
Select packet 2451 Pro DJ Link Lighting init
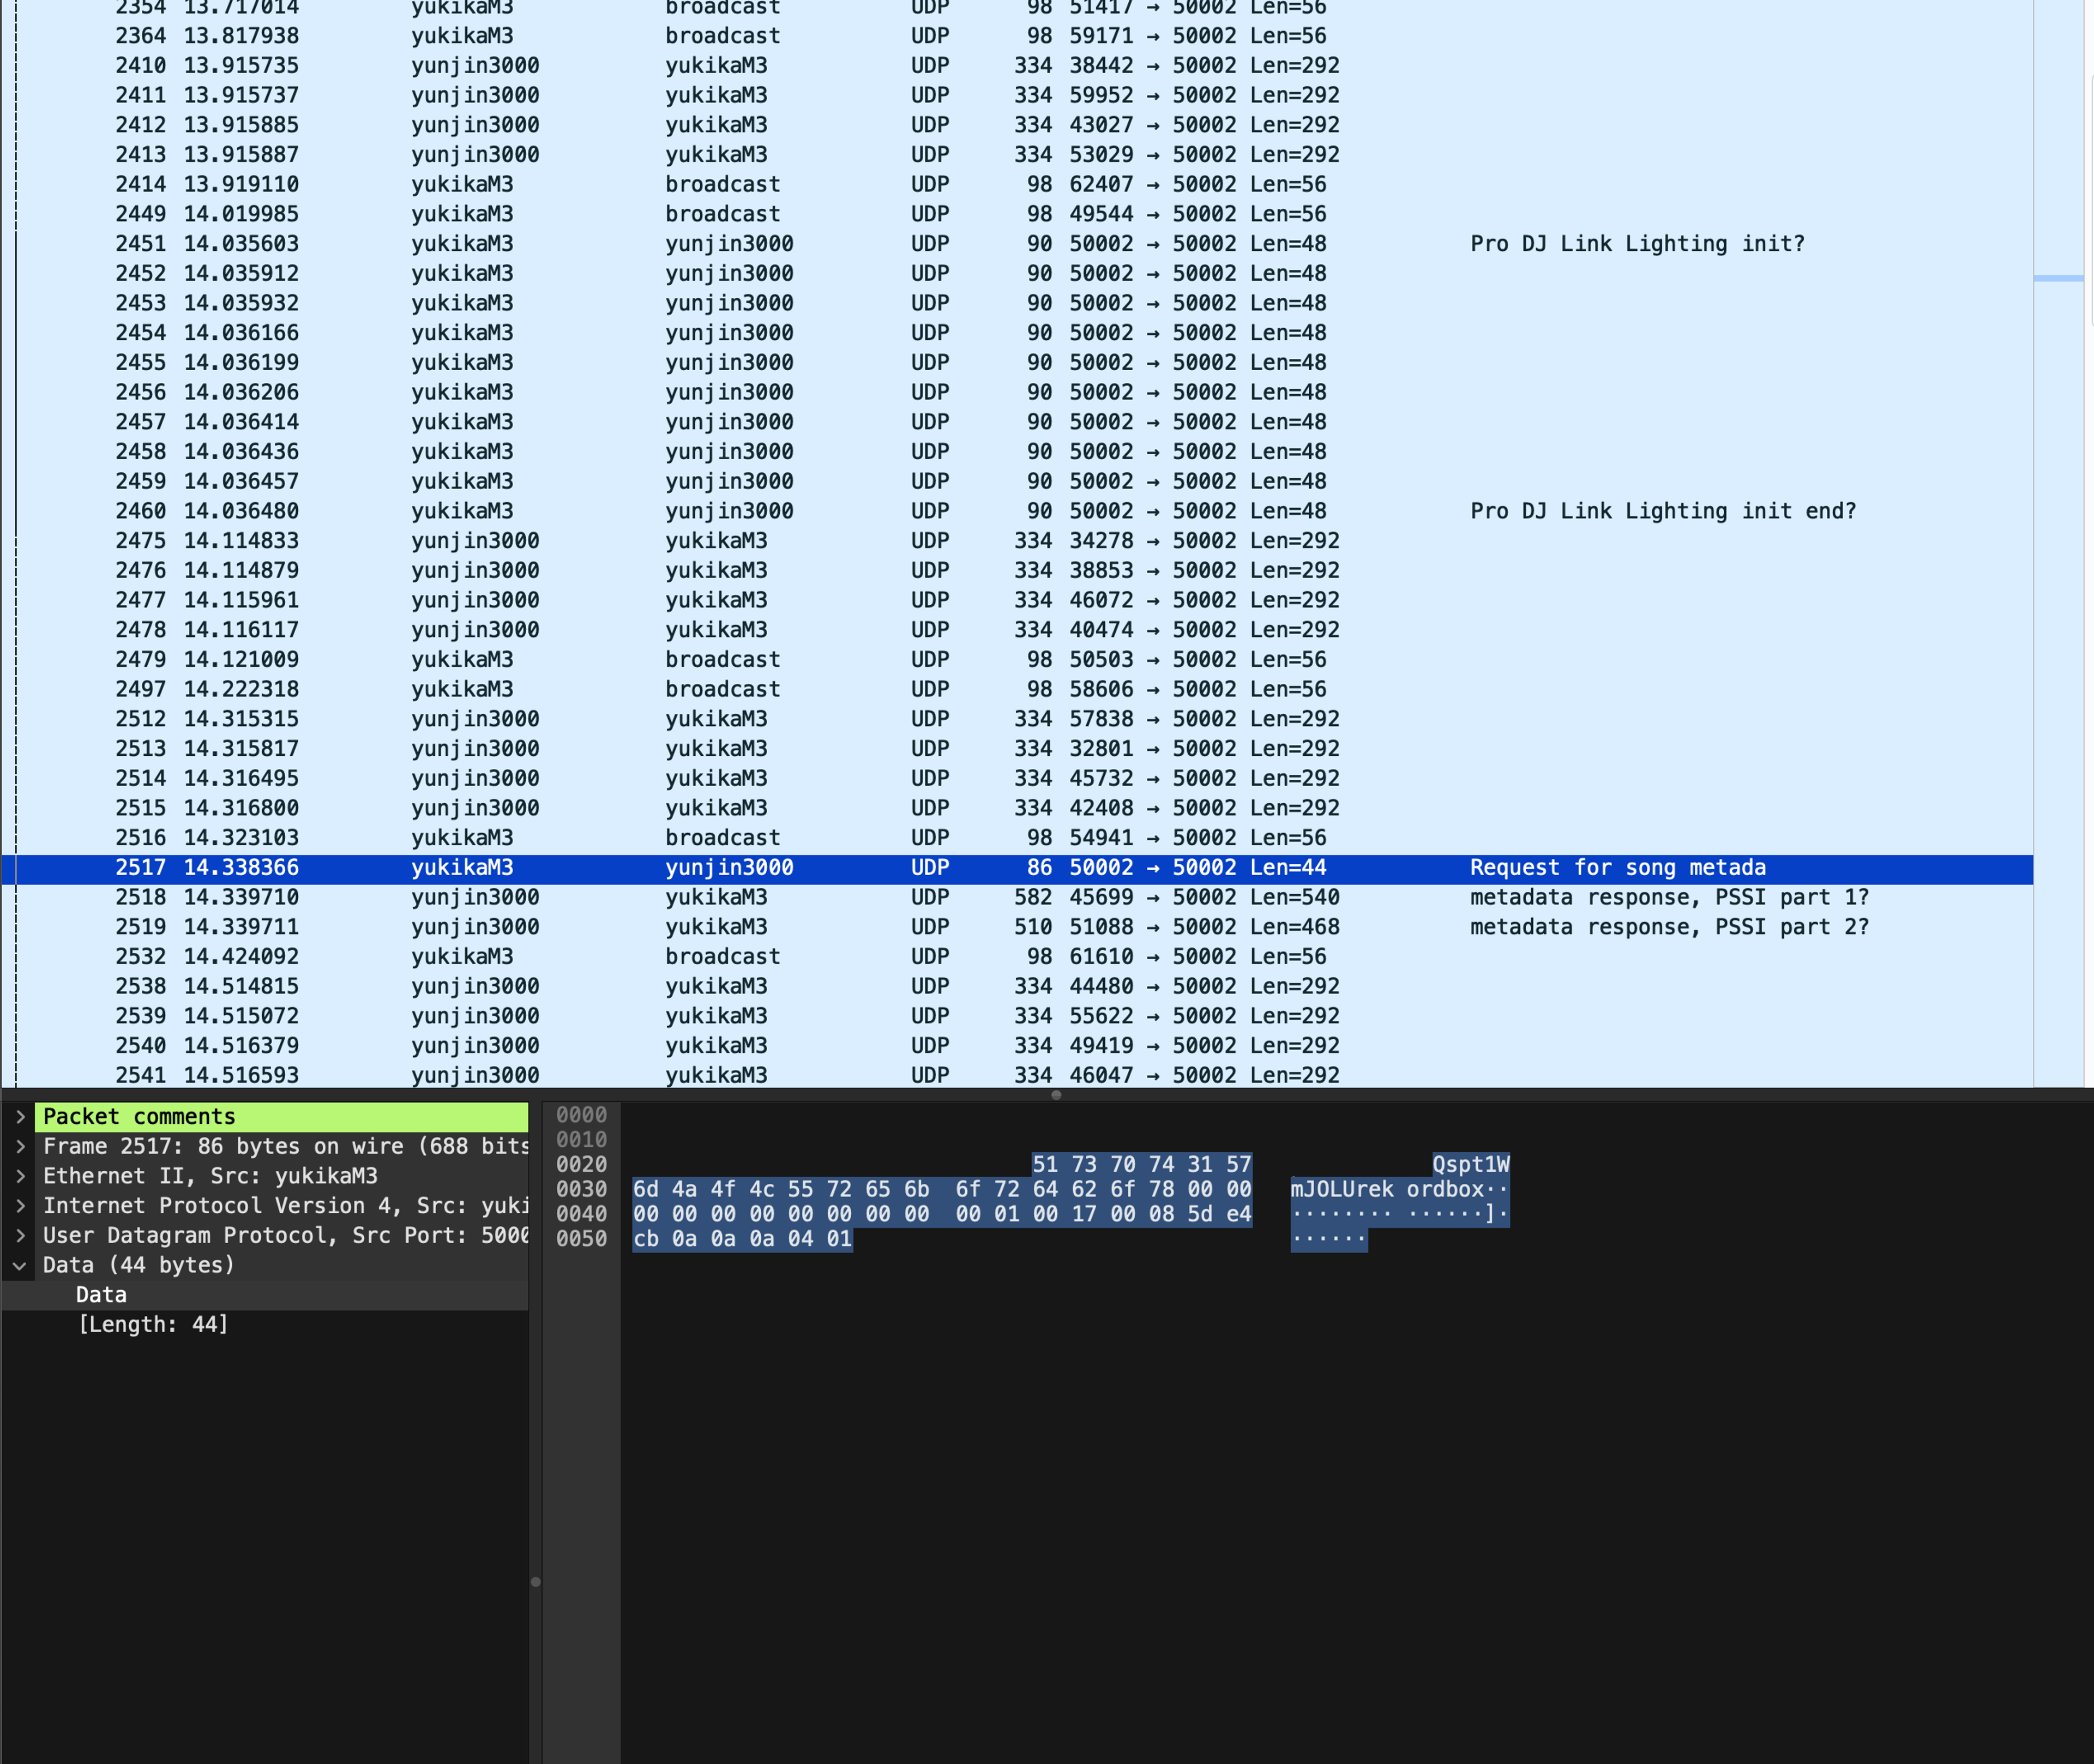pos(1017,244)
